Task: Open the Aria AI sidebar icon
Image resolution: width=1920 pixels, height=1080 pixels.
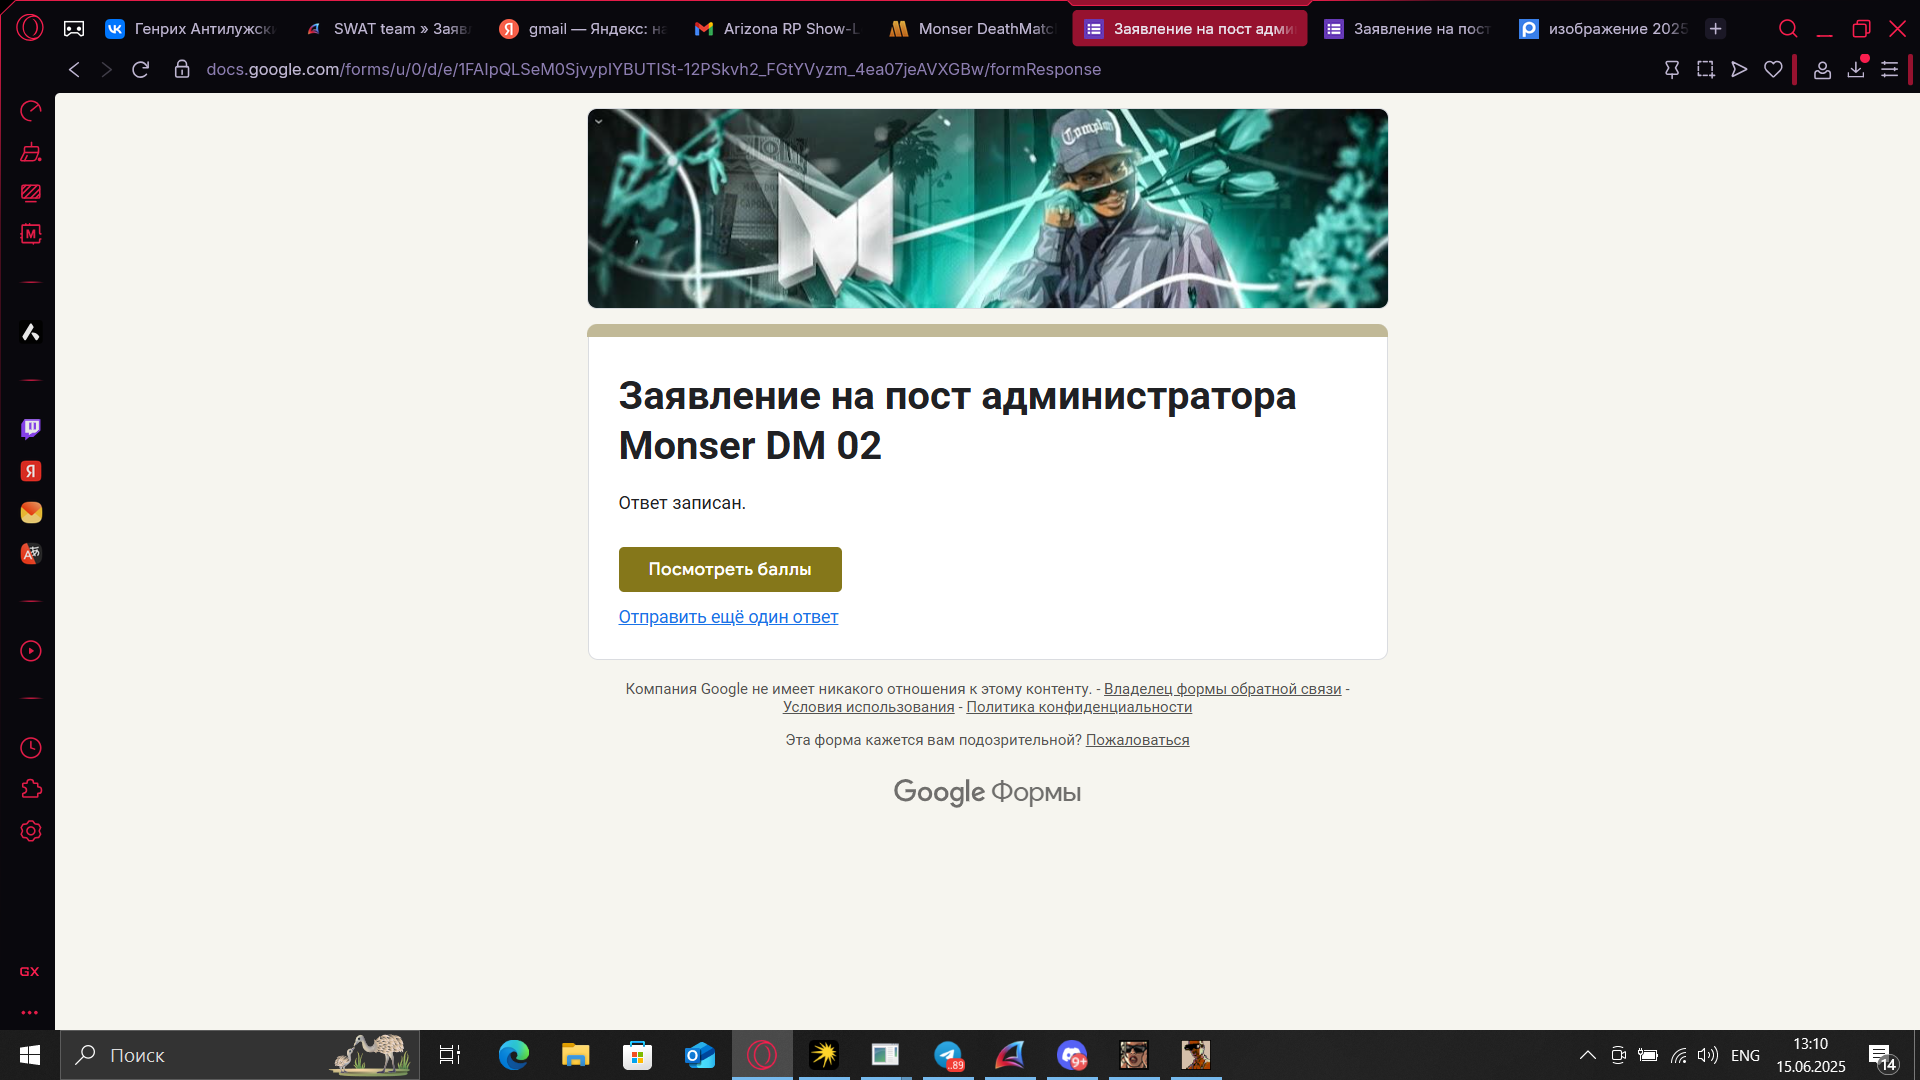Action: tap(31, 332)
